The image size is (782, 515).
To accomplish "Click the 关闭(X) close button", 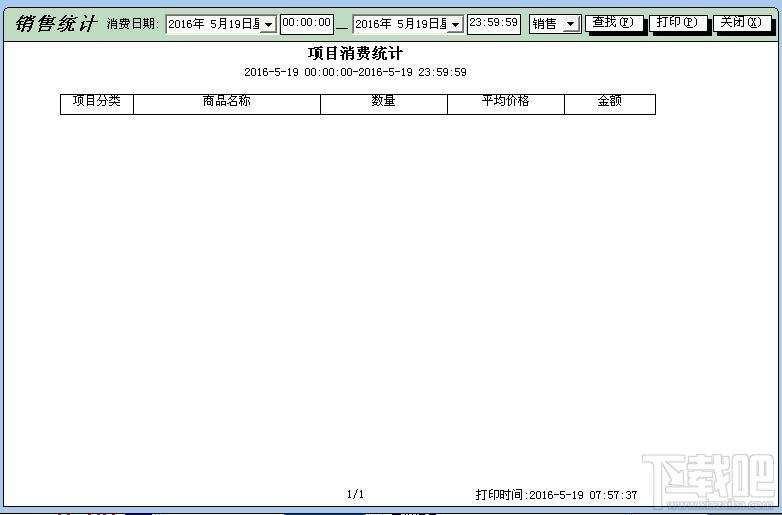I will pos(741,23).
